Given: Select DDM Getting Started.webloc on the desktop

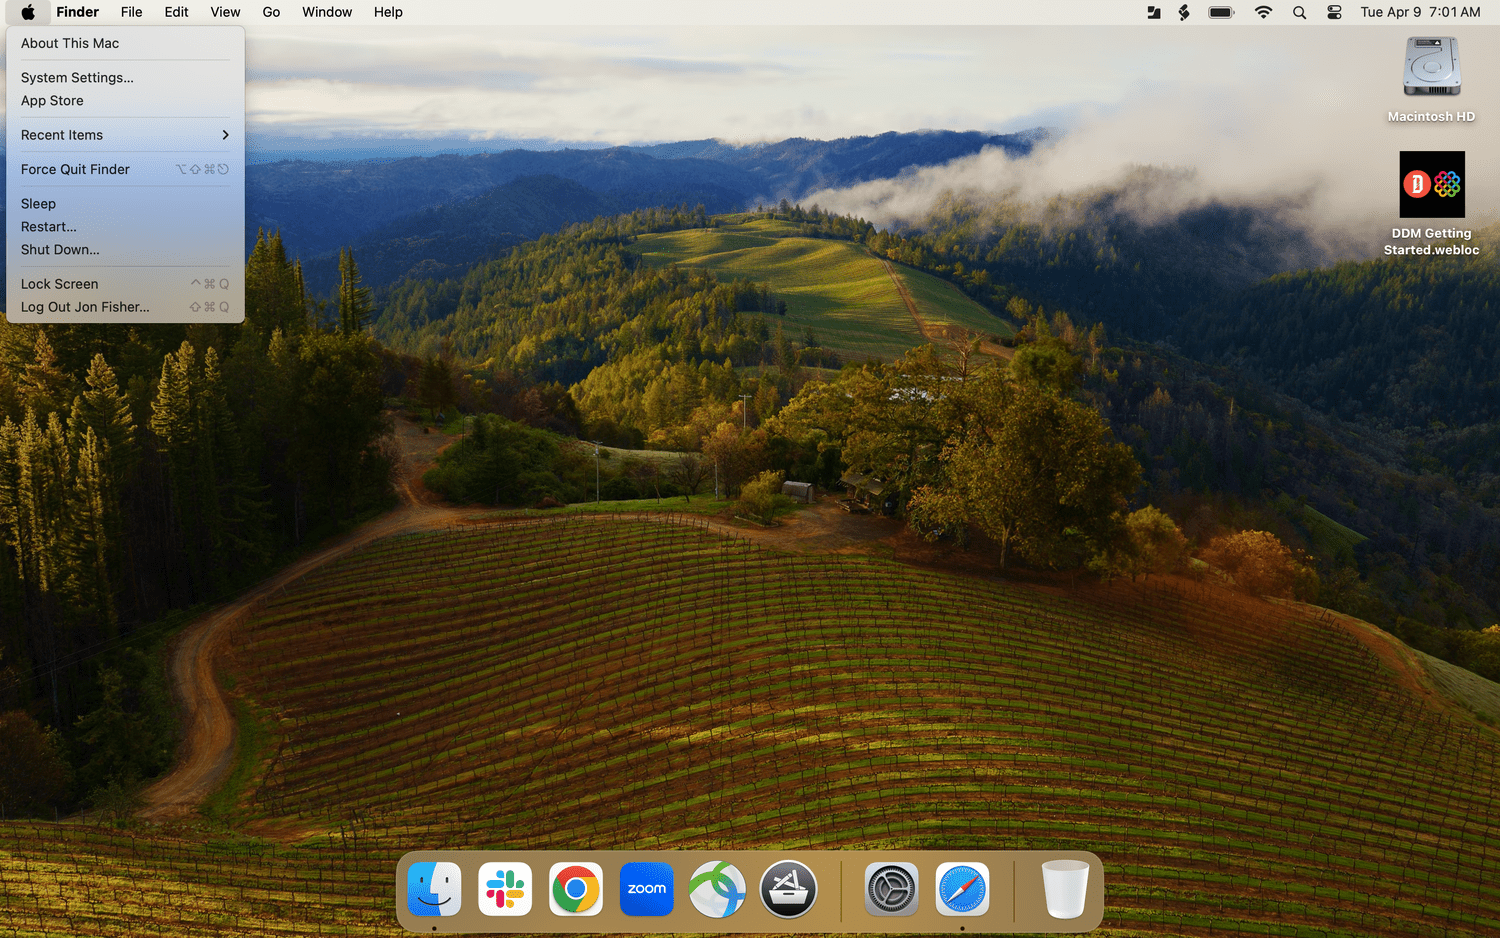Looking at the screenshot, I should 1431,185.
